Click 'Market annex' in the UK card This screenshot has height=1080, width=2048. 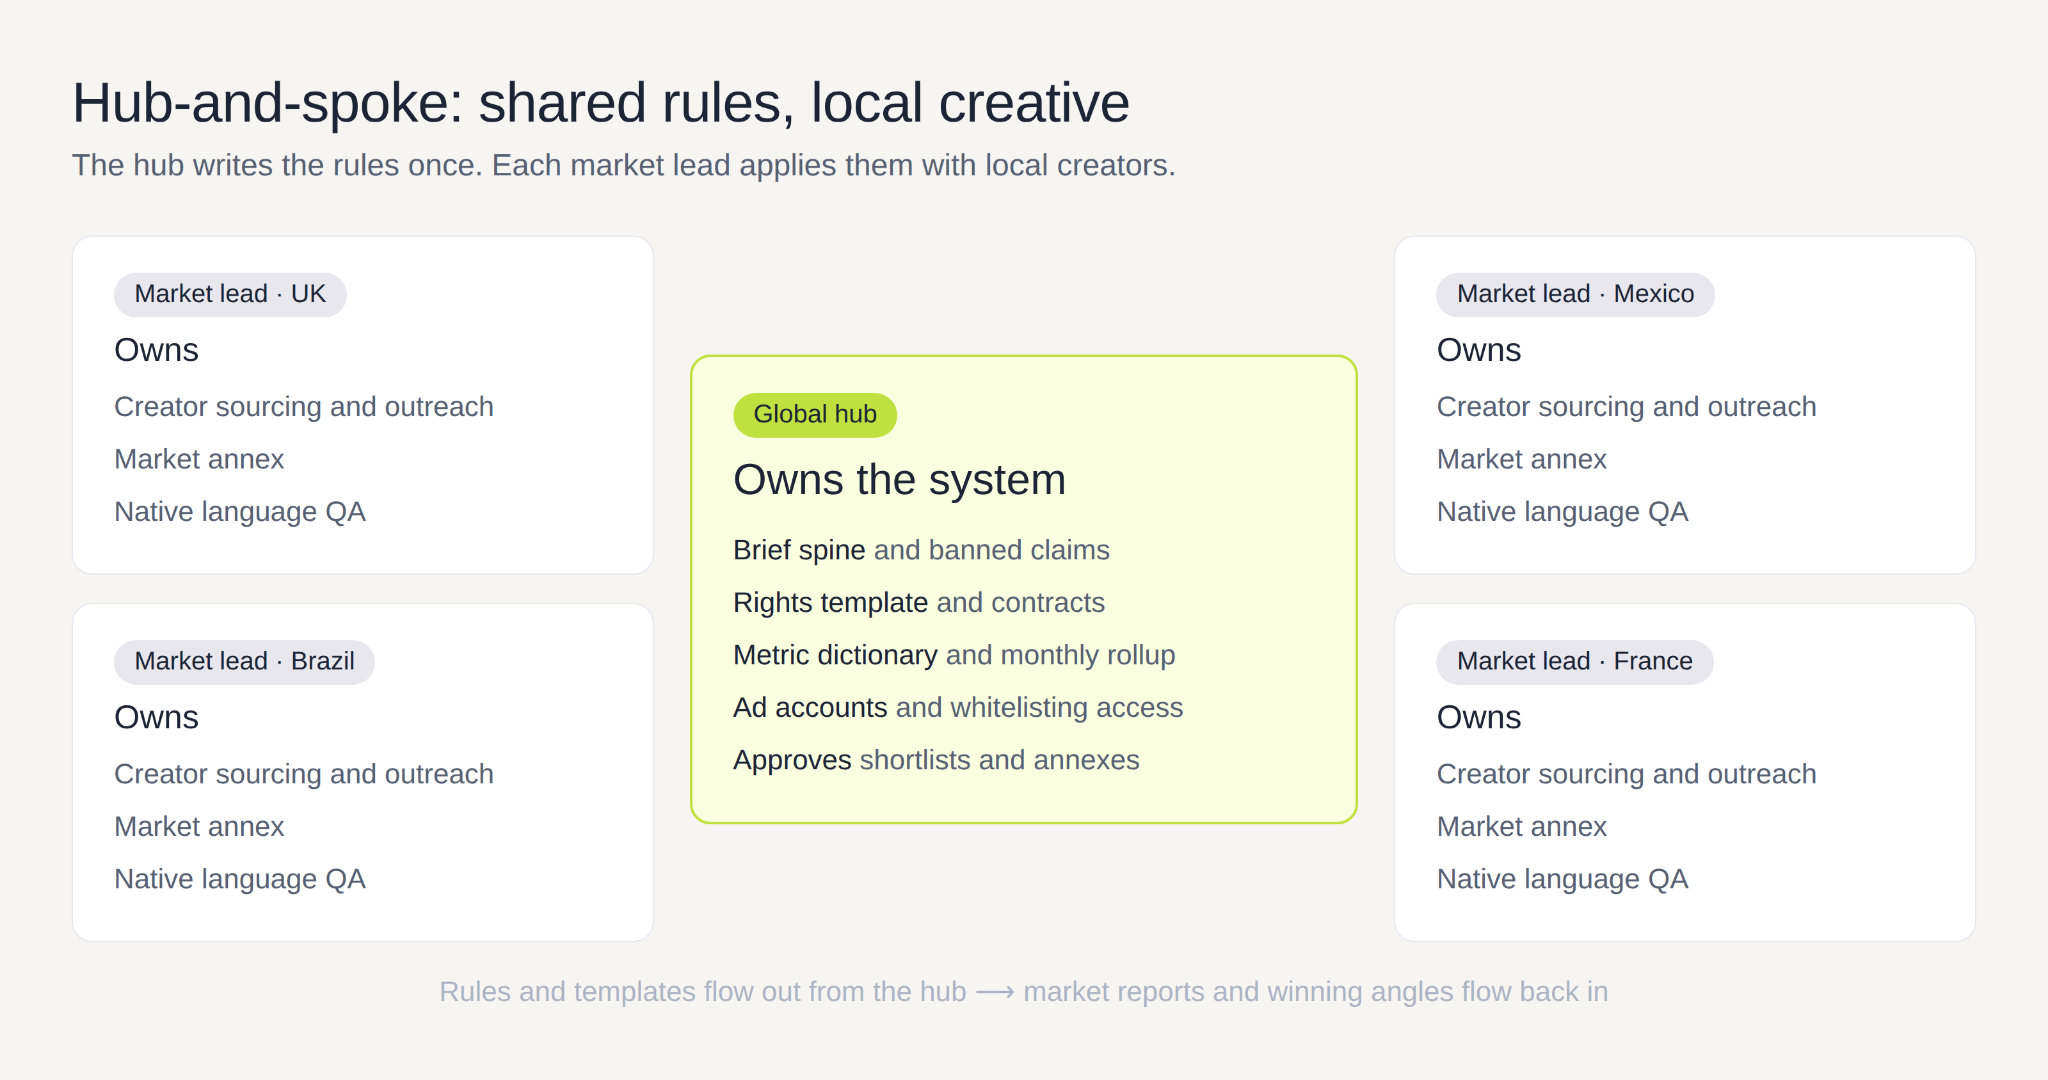pyautogui.click(x=199, y=459)
